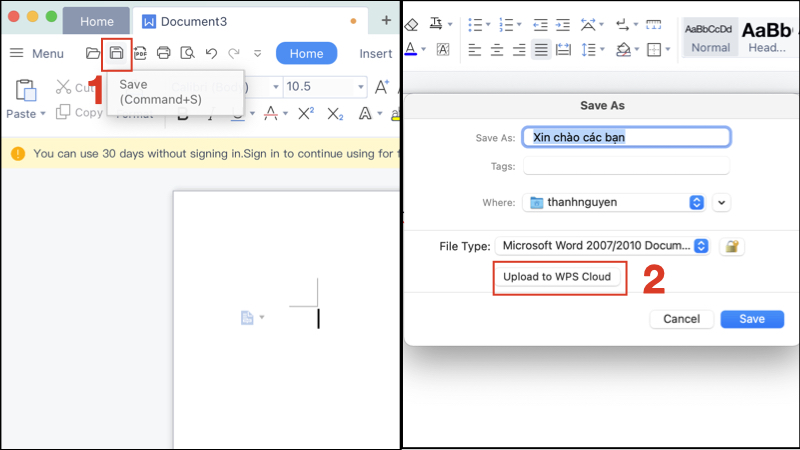The width and height of the screenshot is (800, 450).
Task: Redo the last action
Action: pos(234,53)
